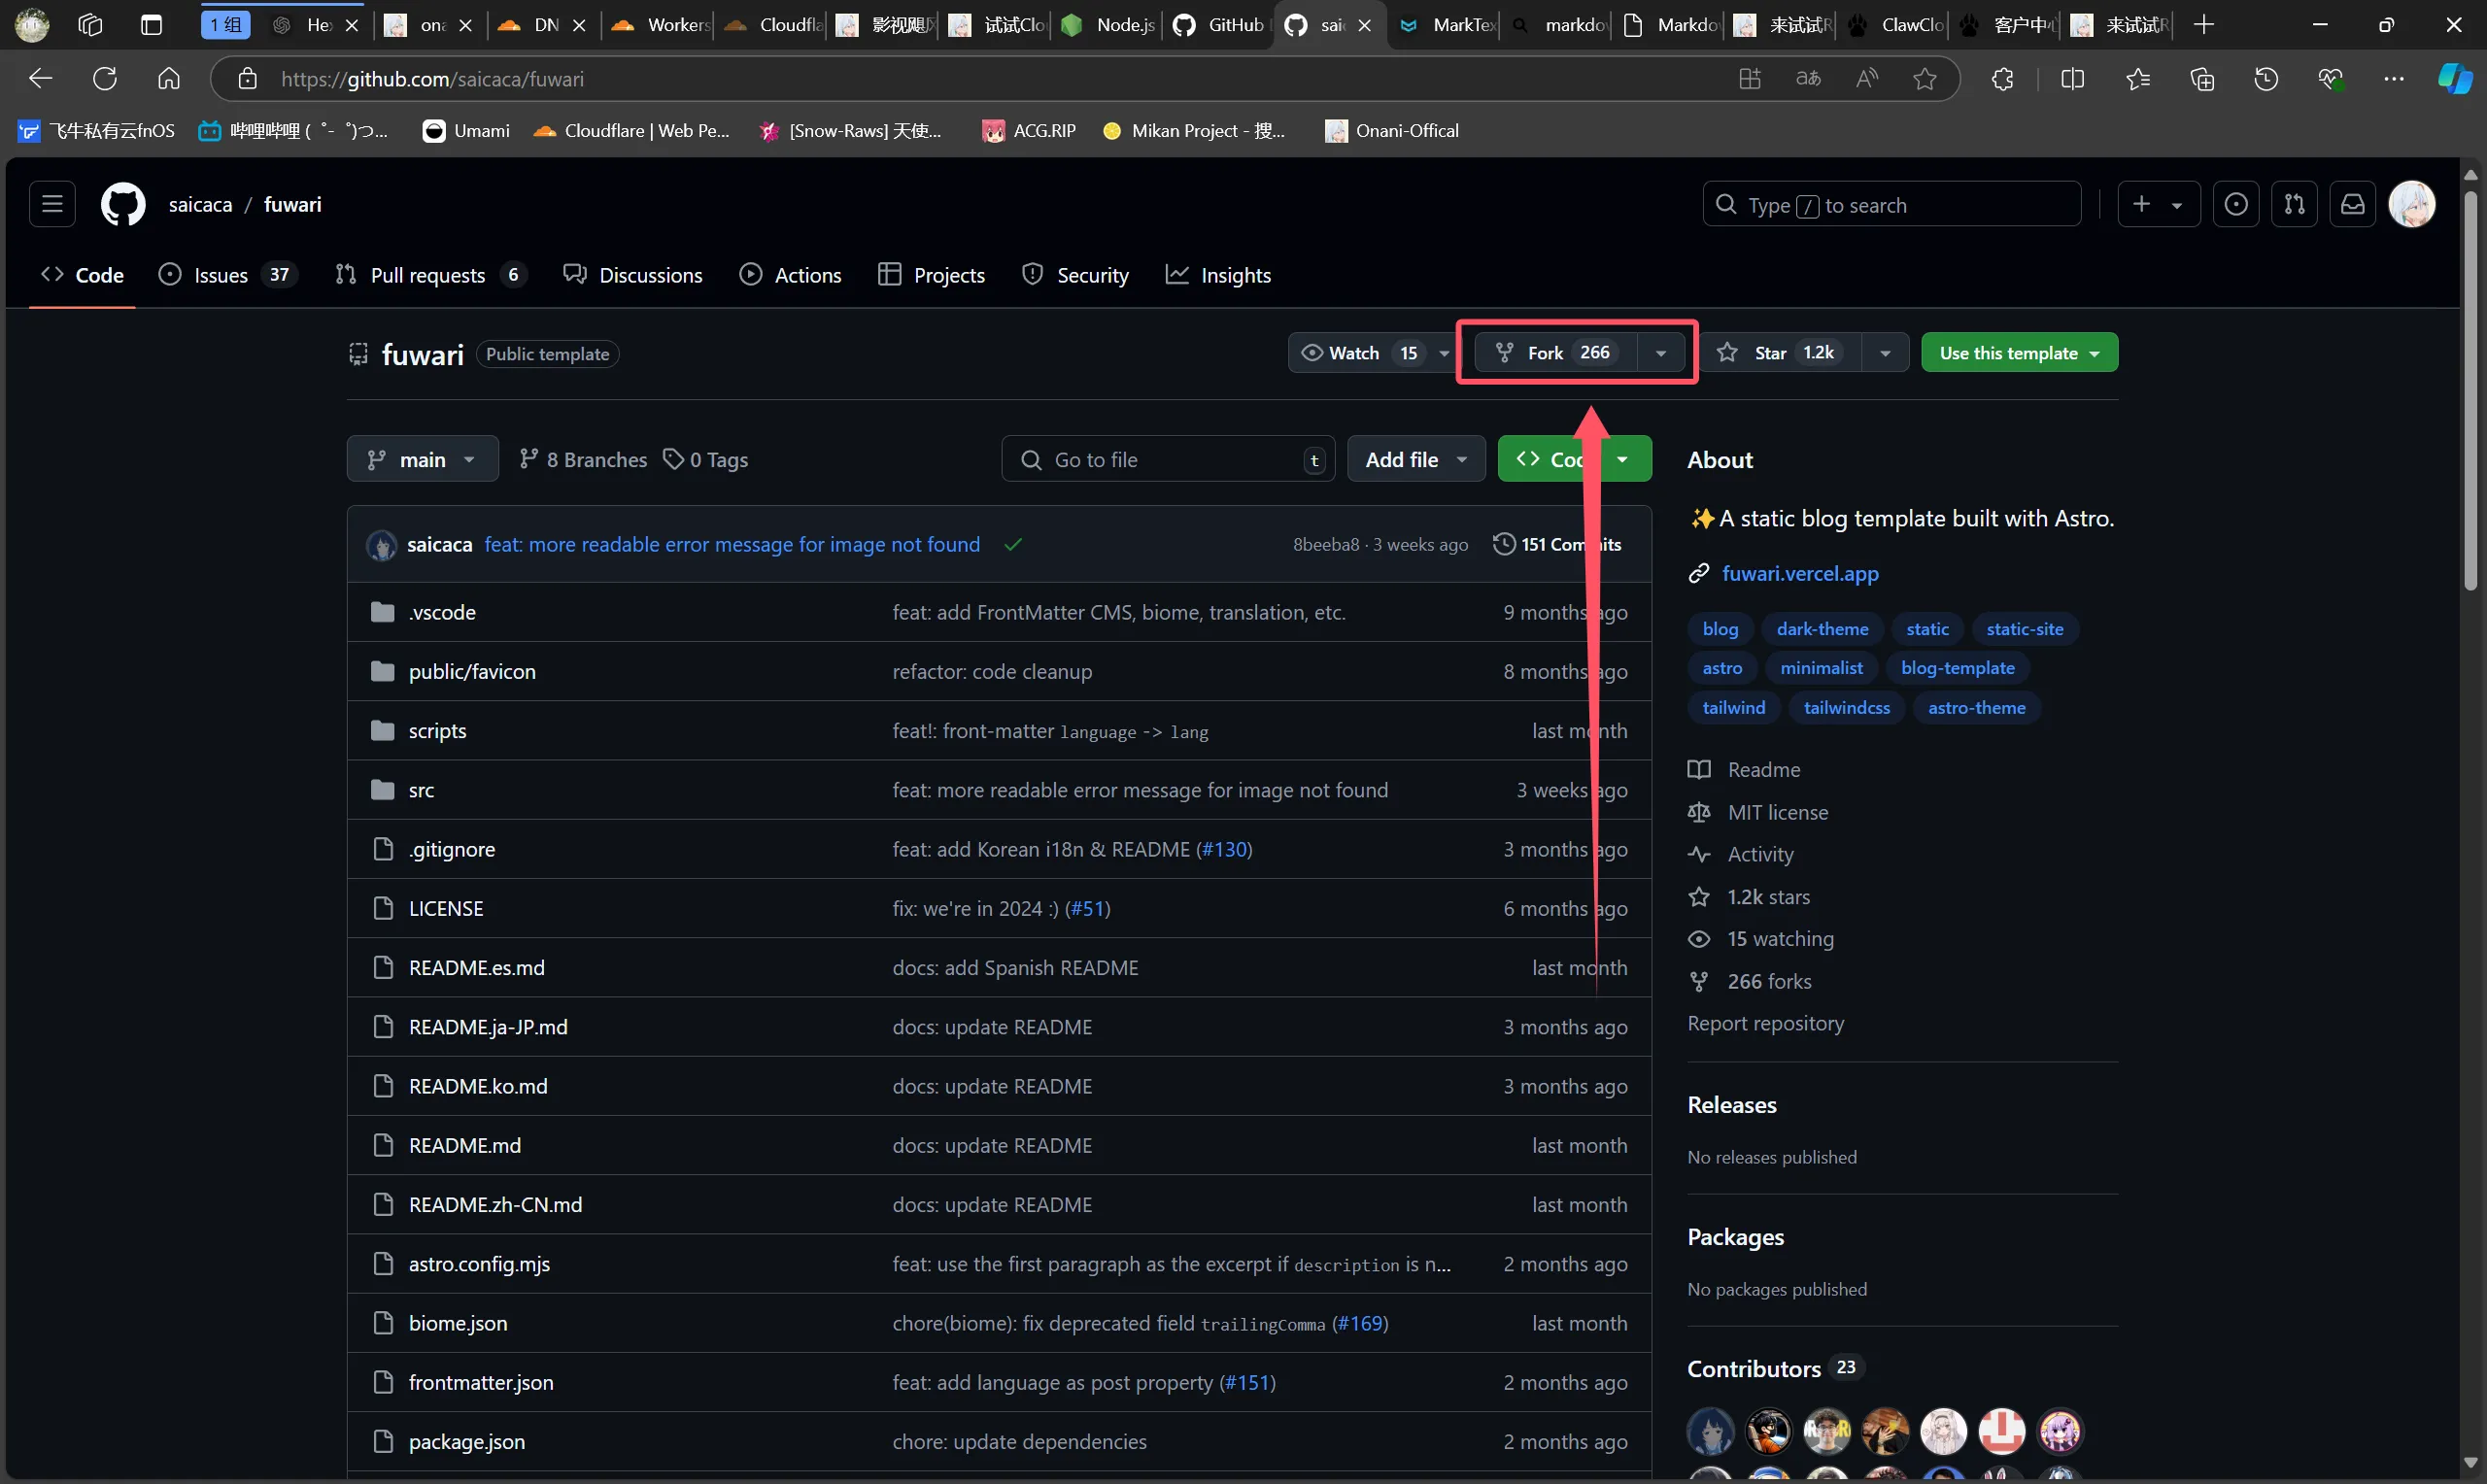The width and height of the screenshot is (2487, 1484).
Task: Click the Go to file search field
Action: tap(1166, 459)
